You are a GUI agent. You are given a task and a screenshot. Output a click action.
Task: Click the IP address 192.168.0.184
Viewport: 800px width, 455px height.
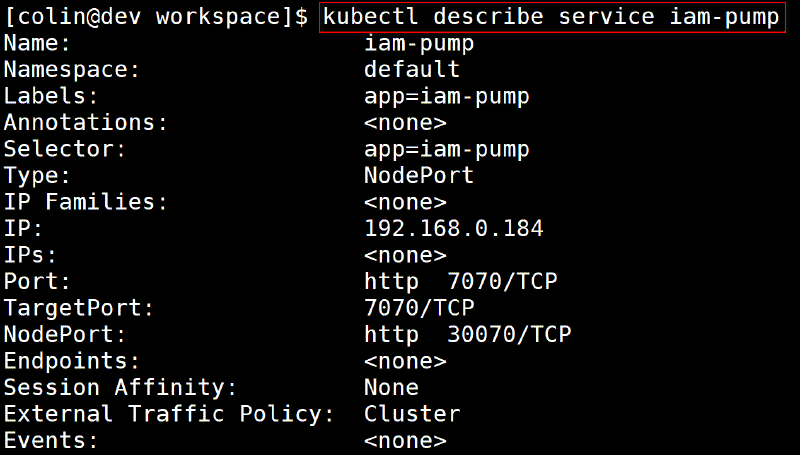453,229
